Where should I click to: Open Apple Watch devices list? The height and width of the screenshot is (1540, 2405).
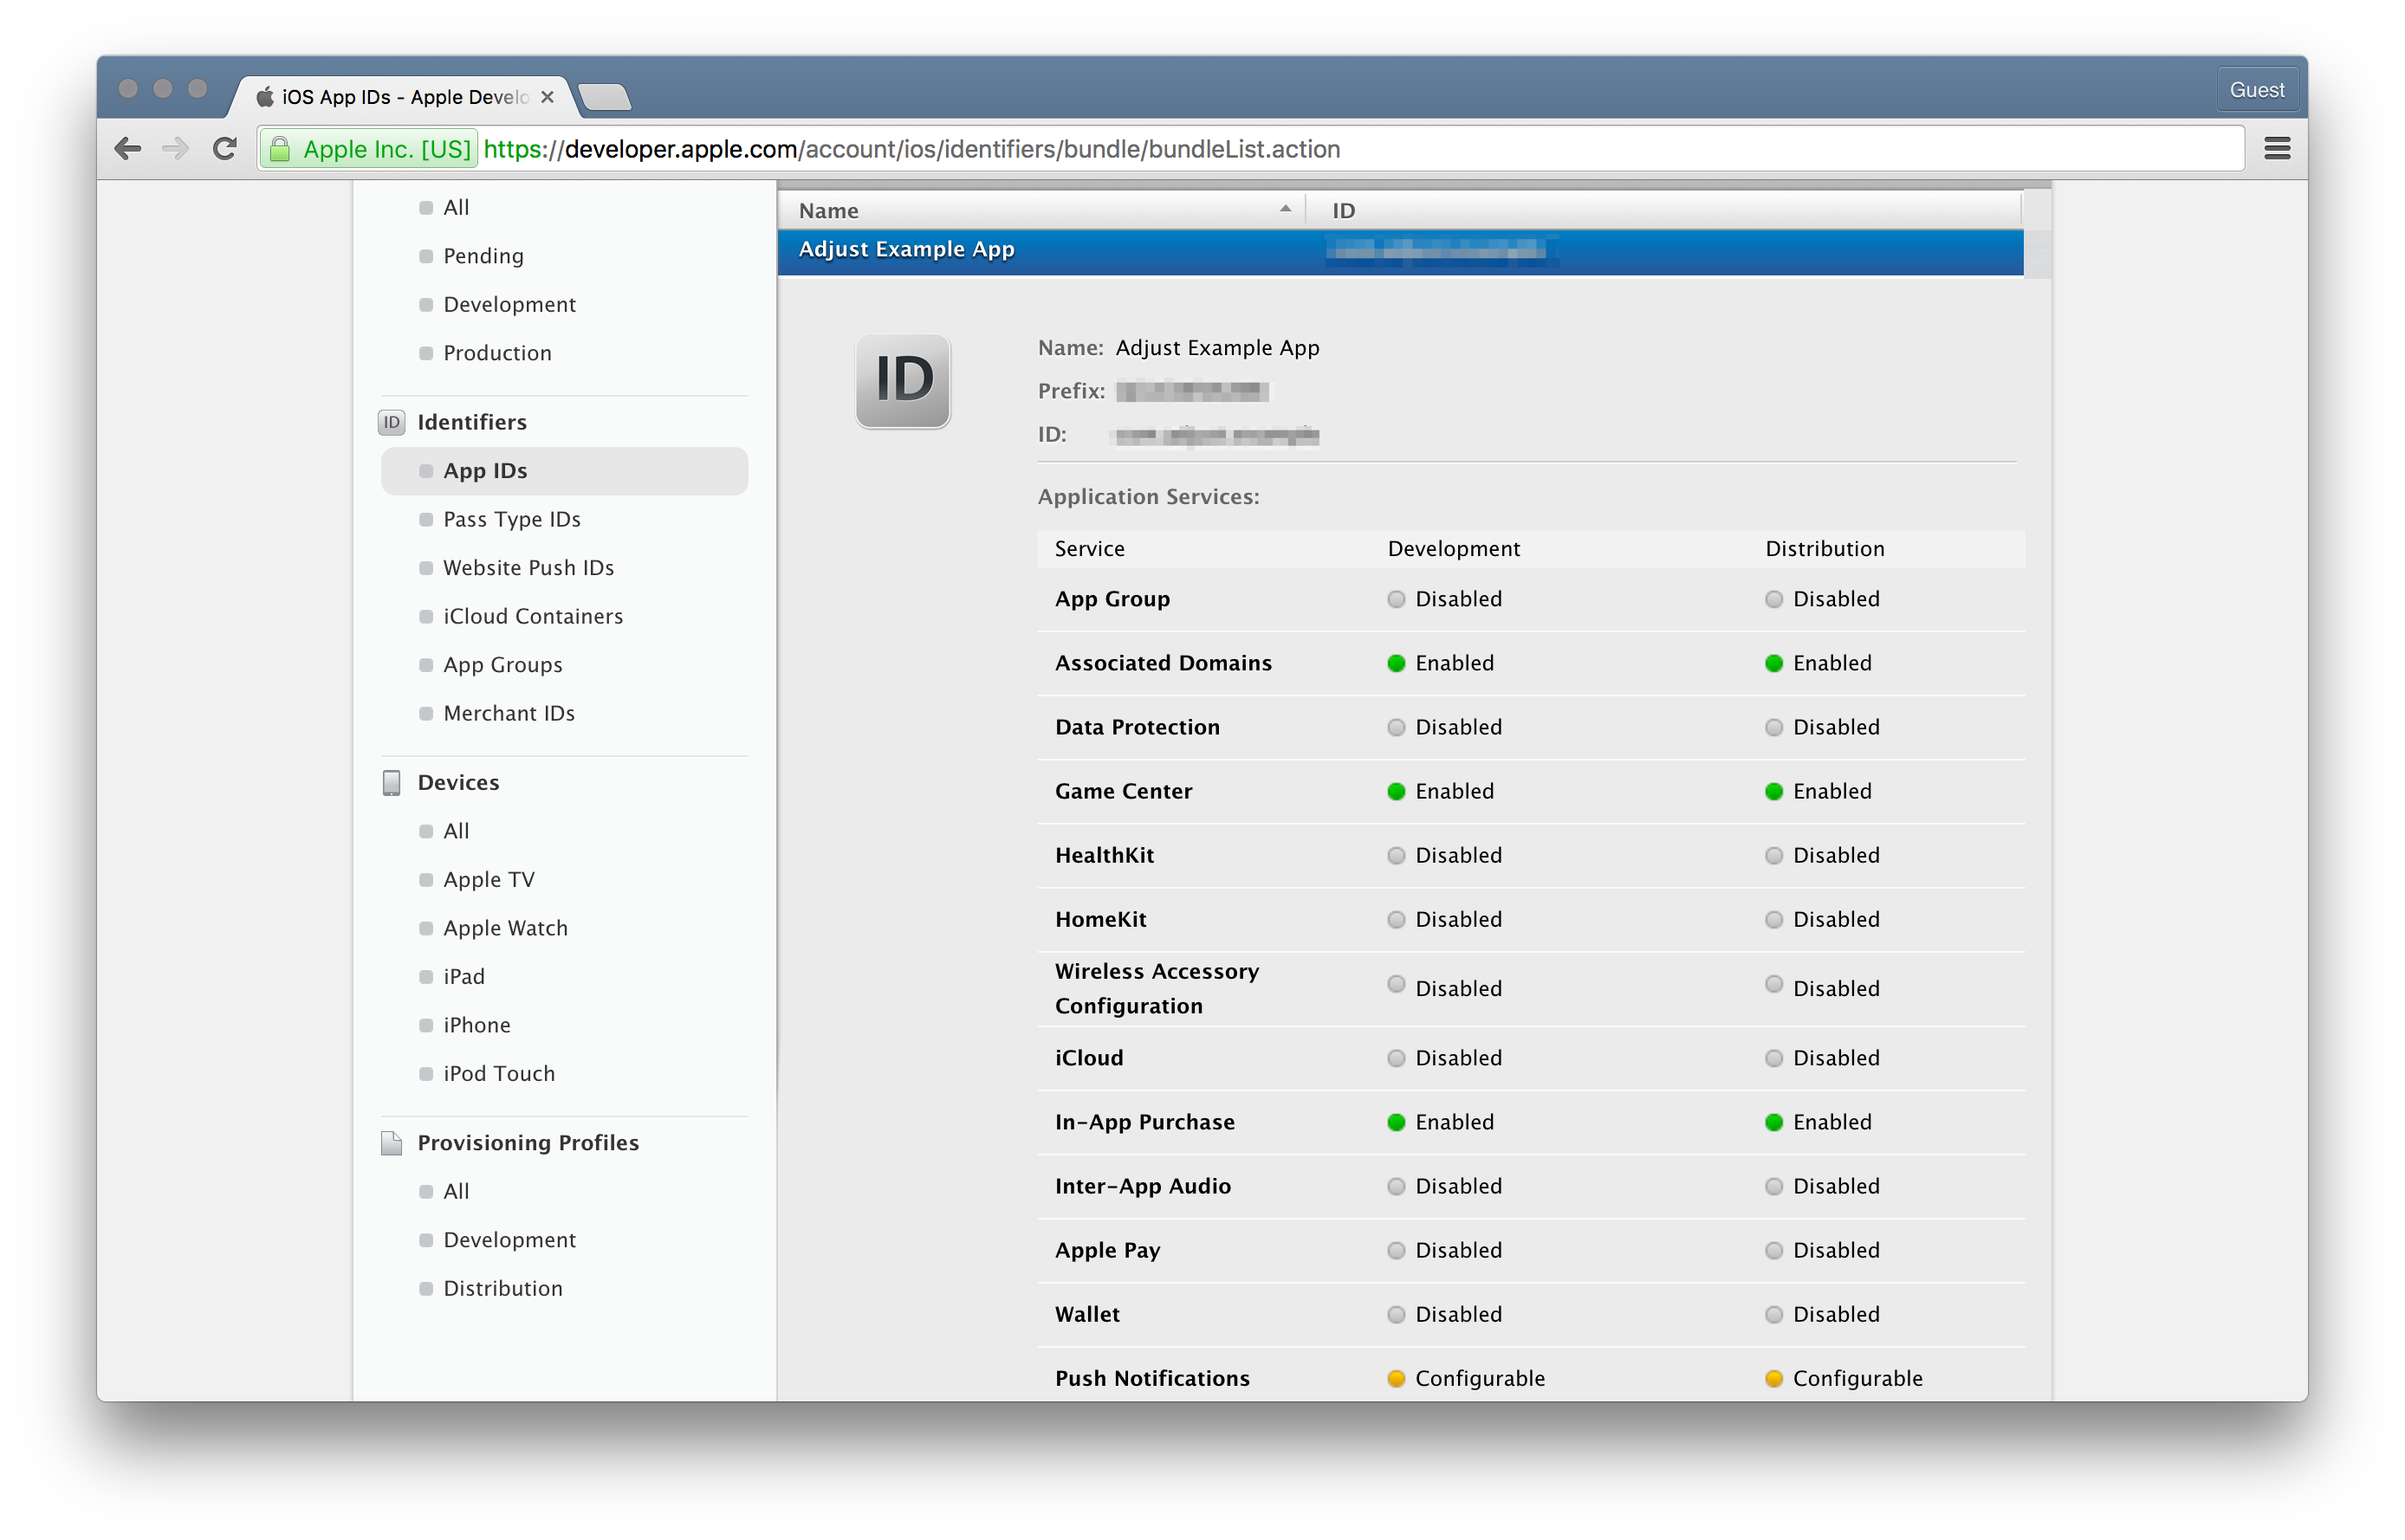coord(505,928)
